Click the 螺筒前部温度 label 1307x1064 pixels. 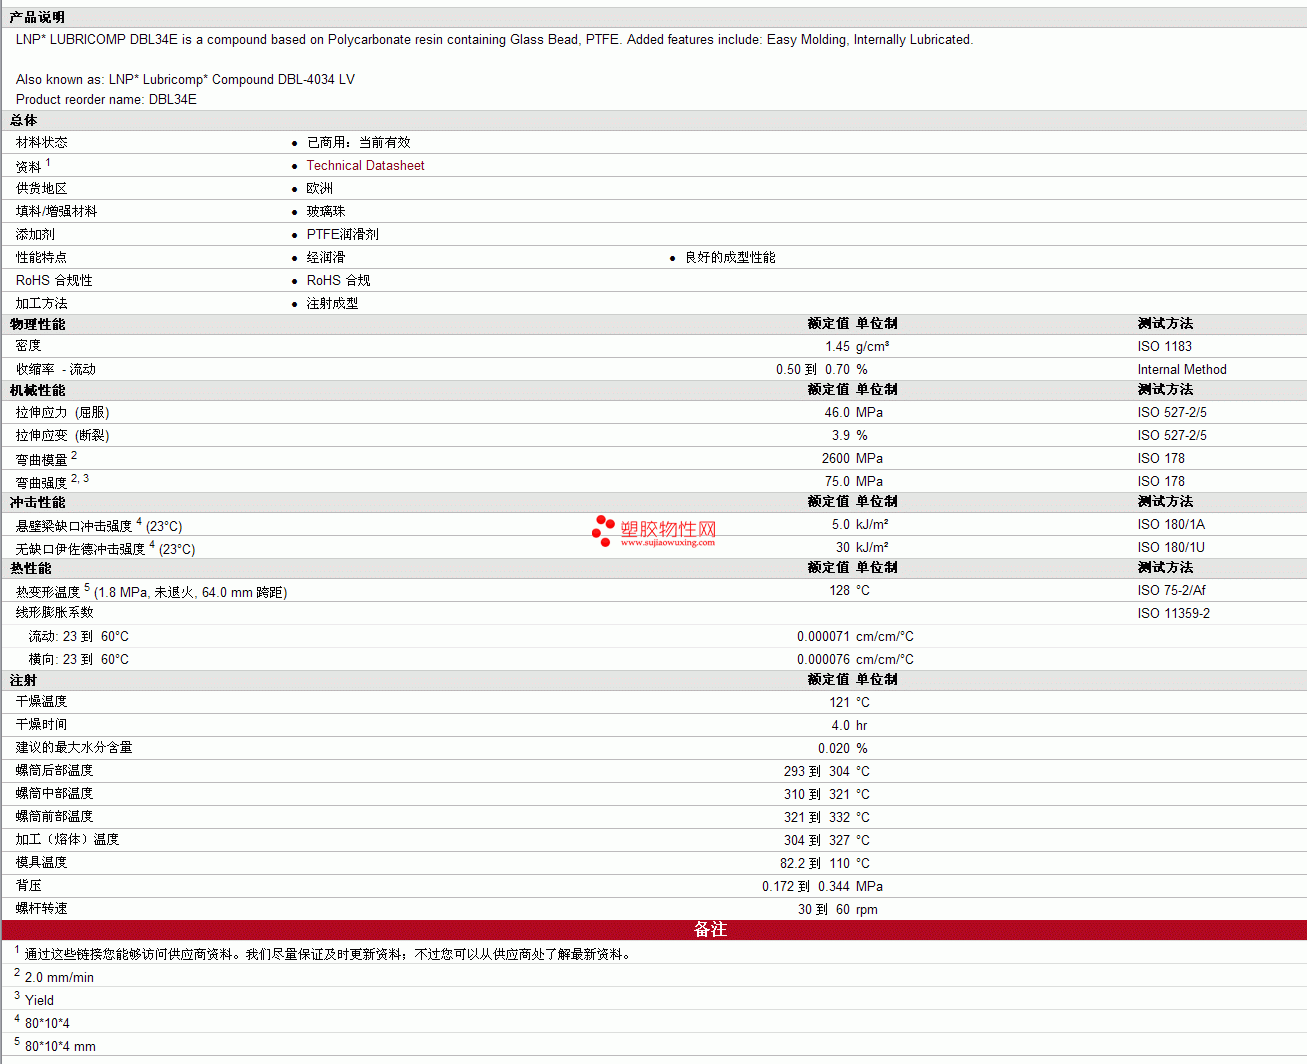point(54,817)
